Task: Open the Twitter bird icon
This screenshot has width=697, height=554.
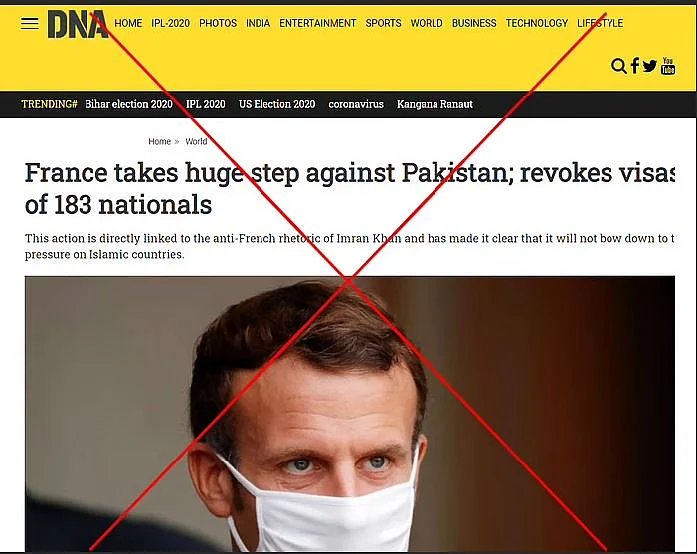Action: [x=649, y=66]
